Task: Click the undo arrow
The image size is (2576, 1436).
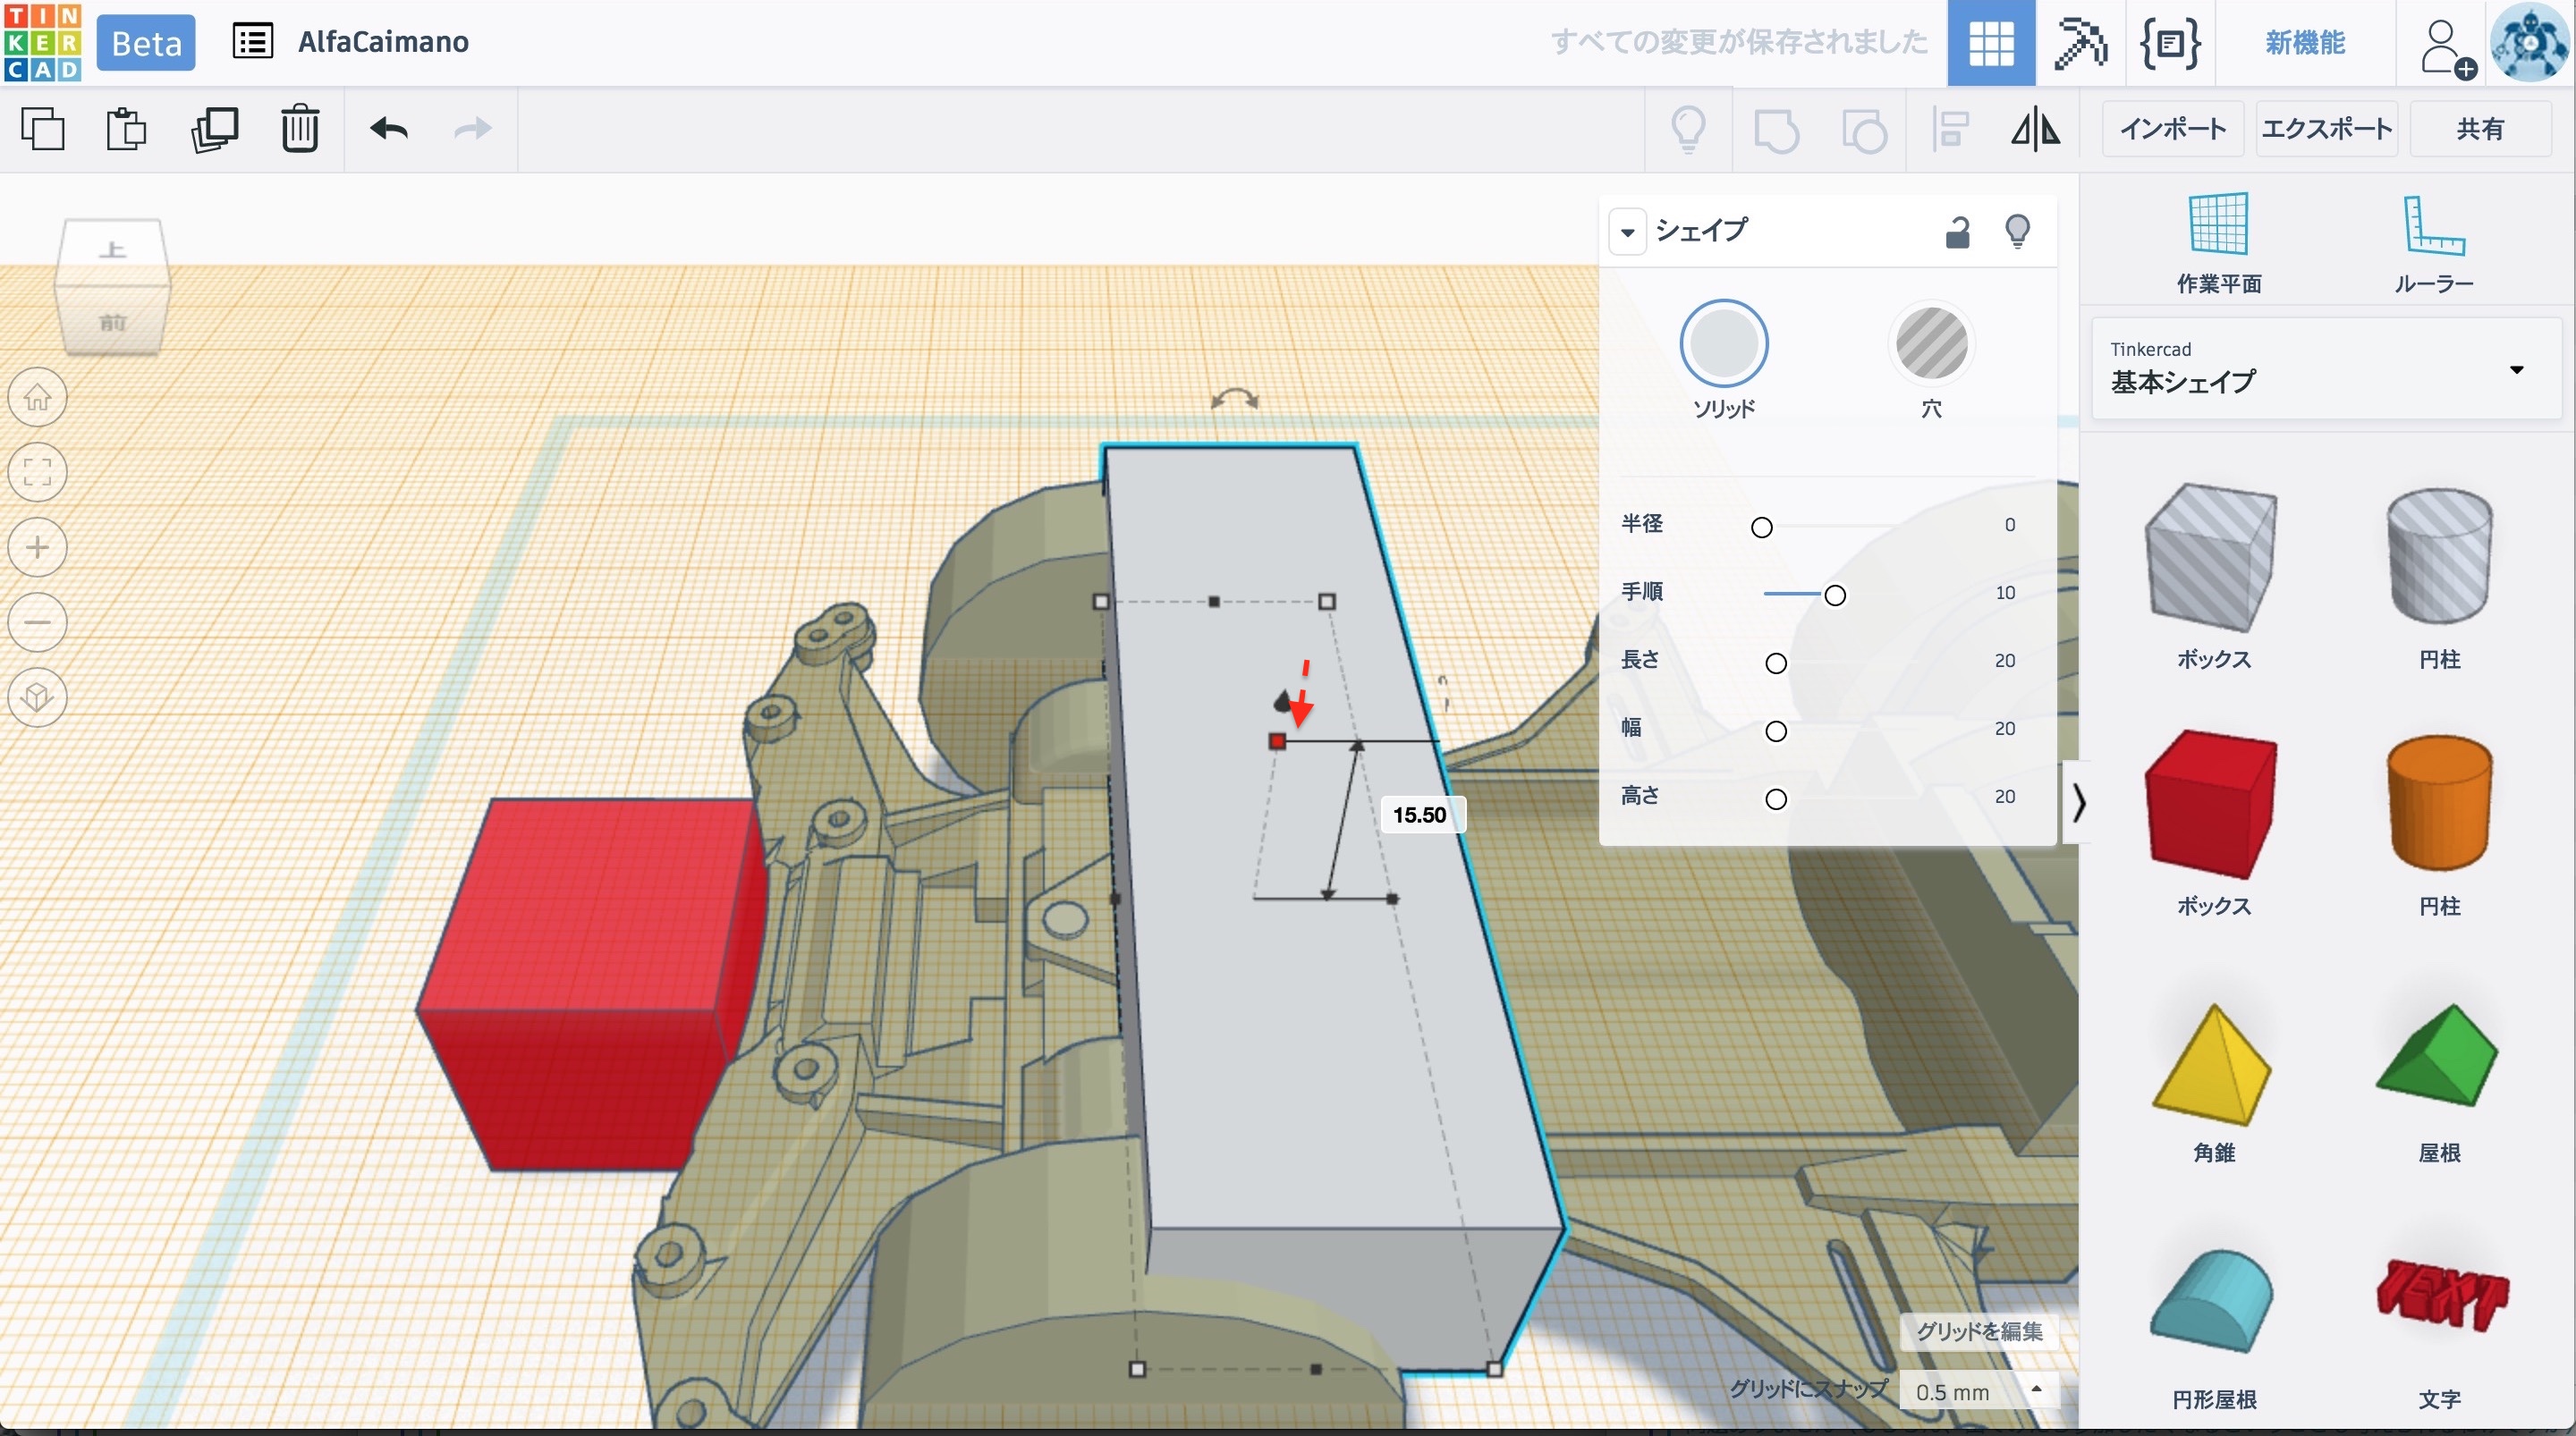Action: [x=389, y=129]
